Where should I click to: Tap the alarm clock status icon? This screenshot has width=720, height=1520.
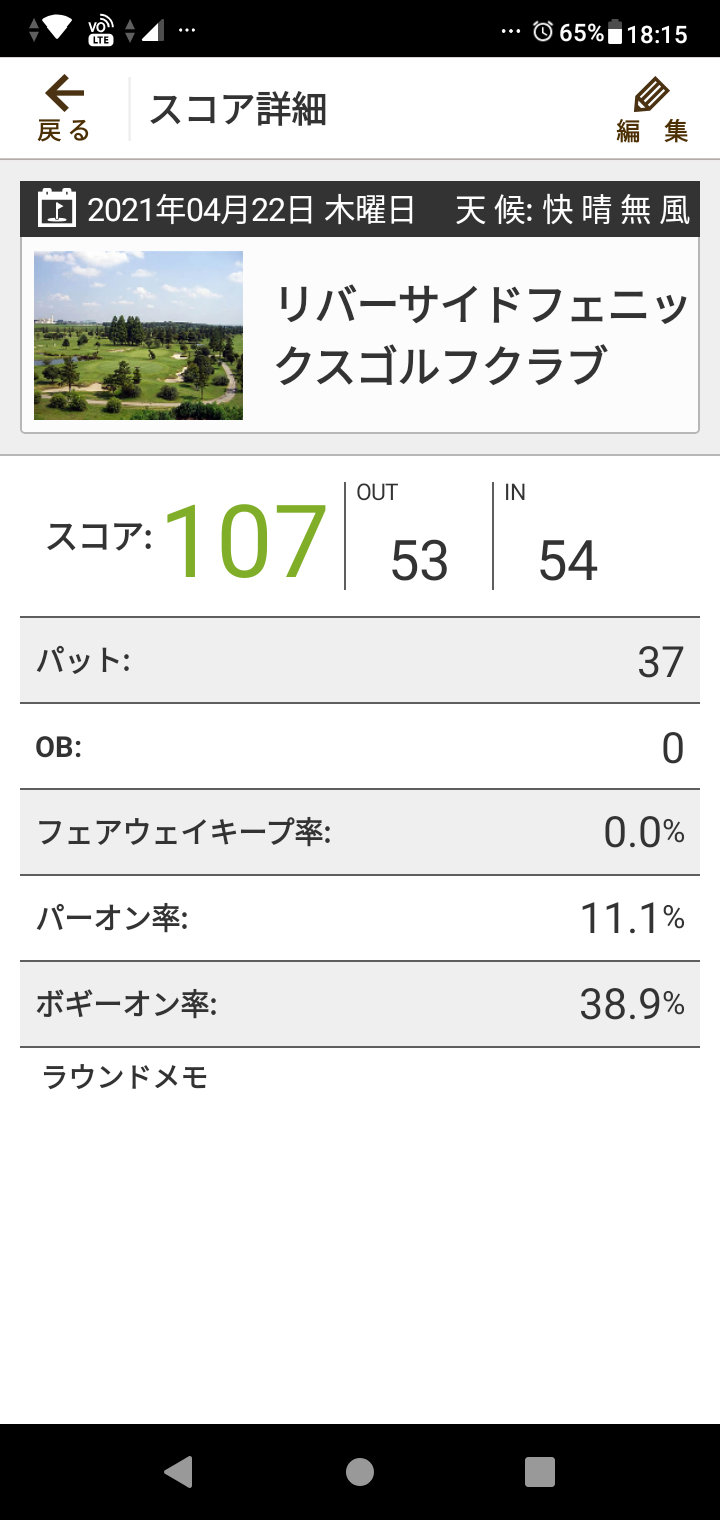click(x=543, y=32)
